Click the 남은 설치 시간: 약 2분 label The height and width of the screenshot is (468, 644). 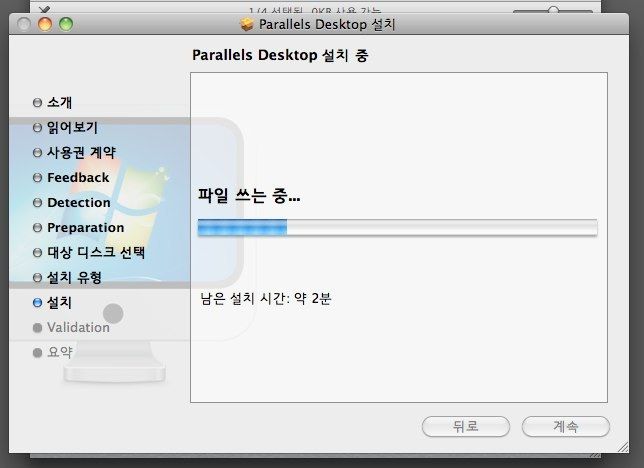[x=266, y=298]
